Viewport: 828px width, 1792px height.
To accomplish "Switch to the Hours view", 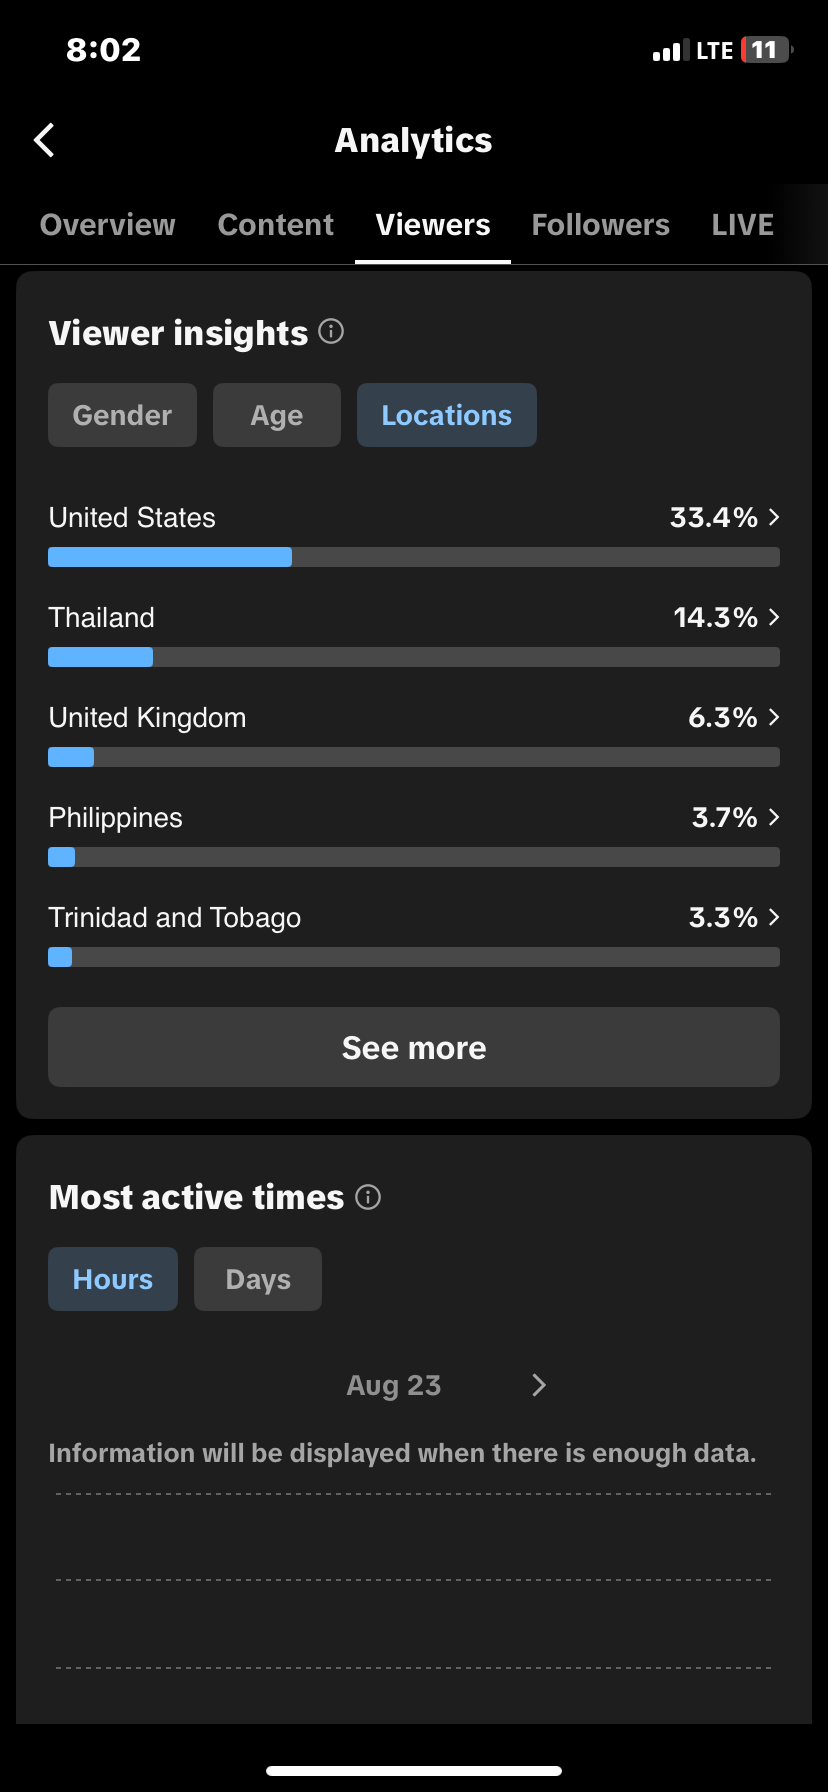I will click(113, 1279).
